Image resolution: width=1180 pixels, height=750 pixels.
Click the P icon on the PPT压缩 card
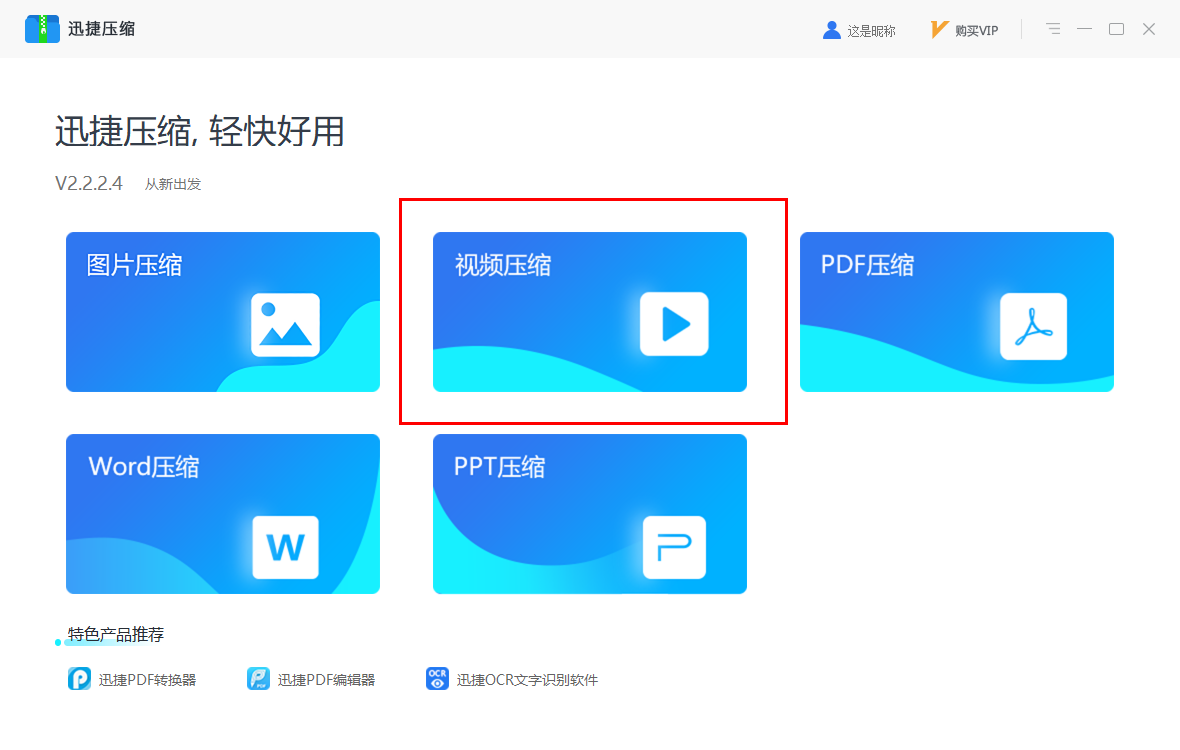coord(674,548)
